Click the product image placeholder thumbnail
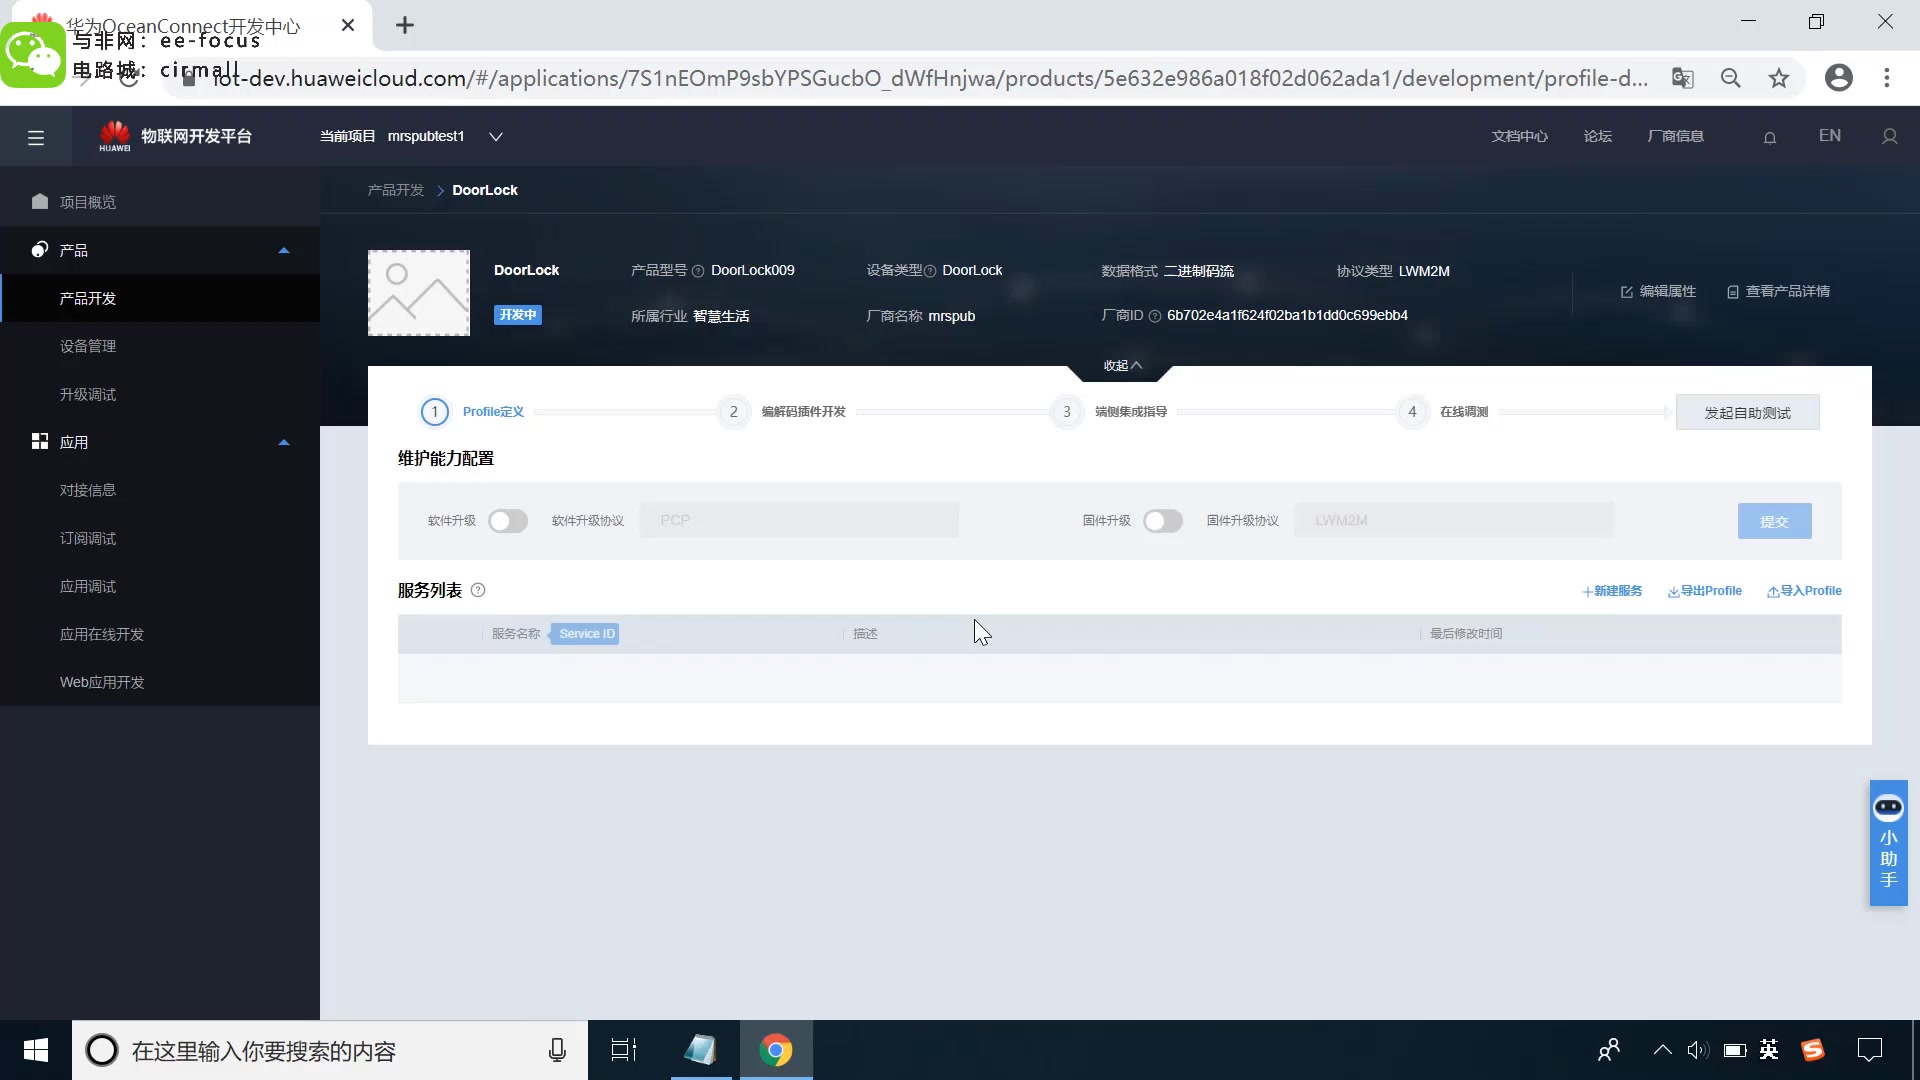The height and width of the screenshot is (1080, 1920). [x=419, y=293]
